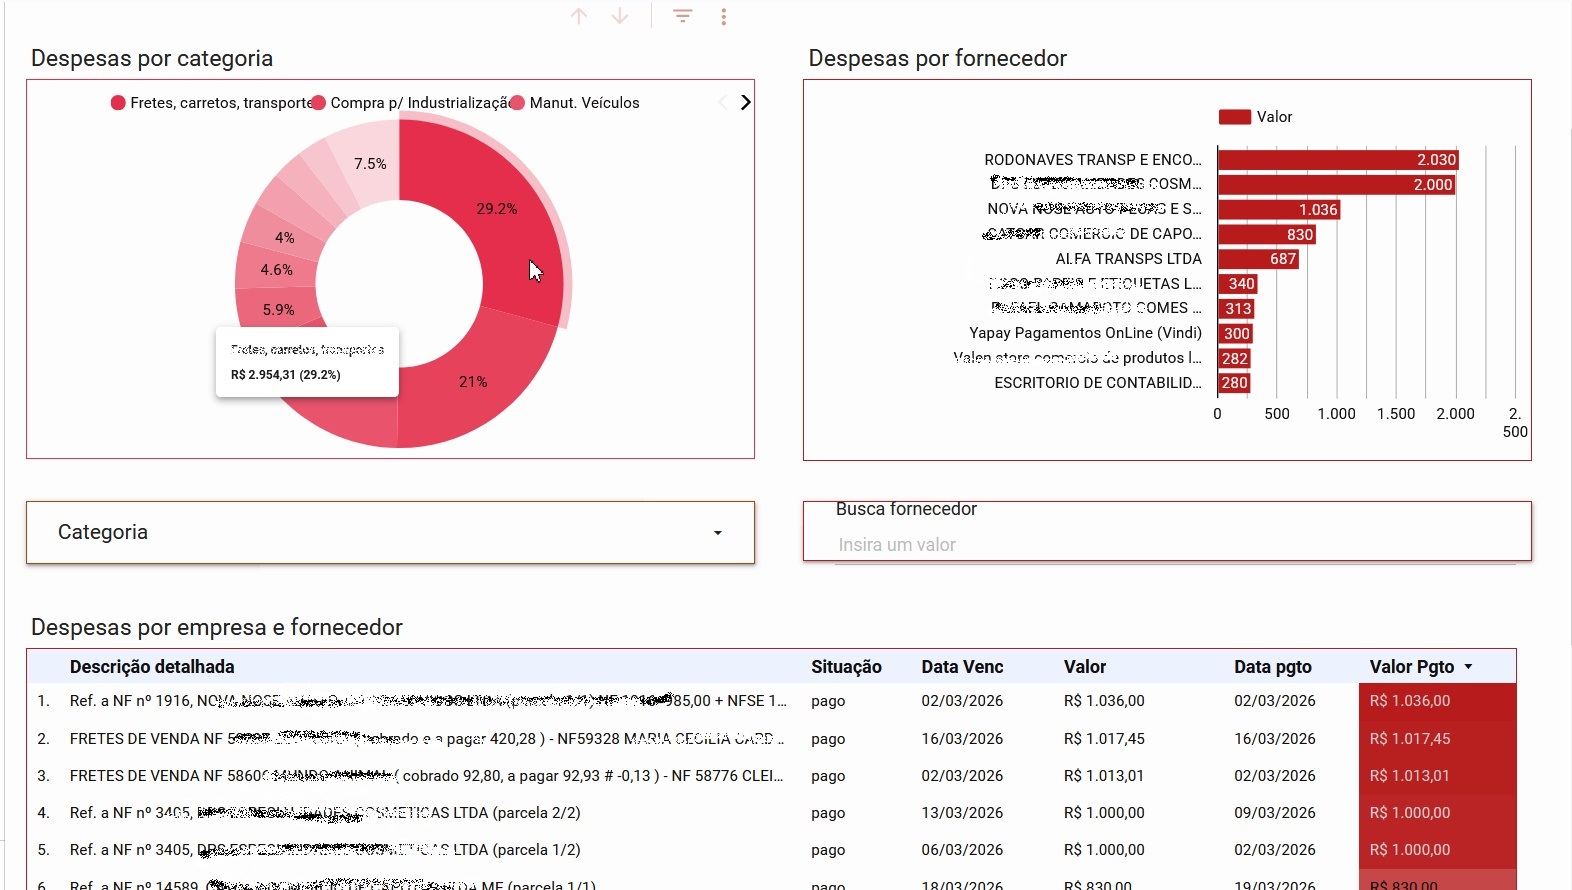Click the drill down arrow icon

point(620,16)
